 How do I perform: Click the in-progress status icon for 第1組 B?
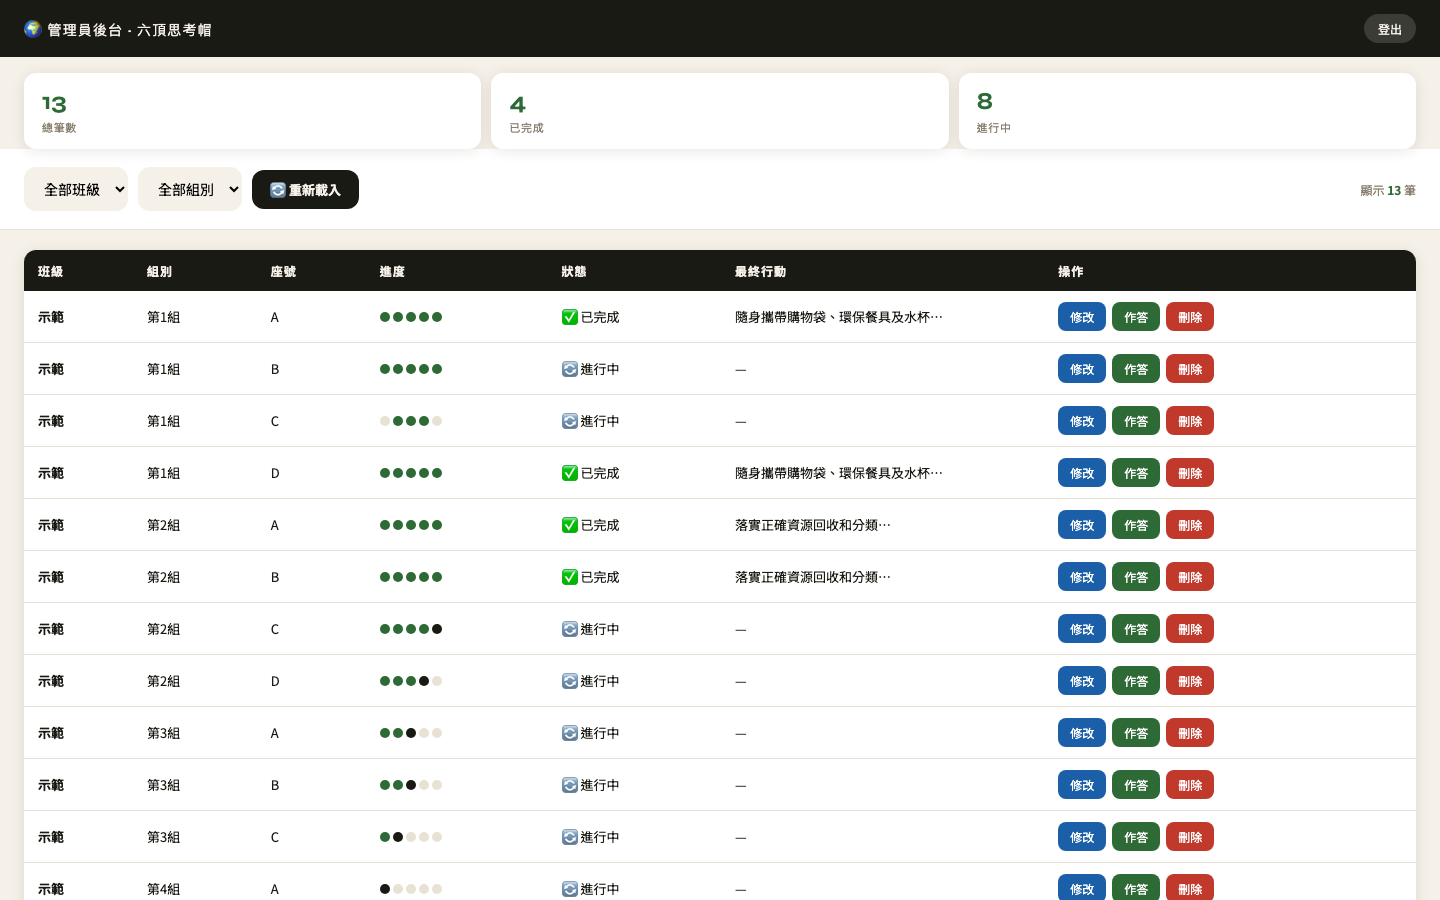tap(570, 369)
